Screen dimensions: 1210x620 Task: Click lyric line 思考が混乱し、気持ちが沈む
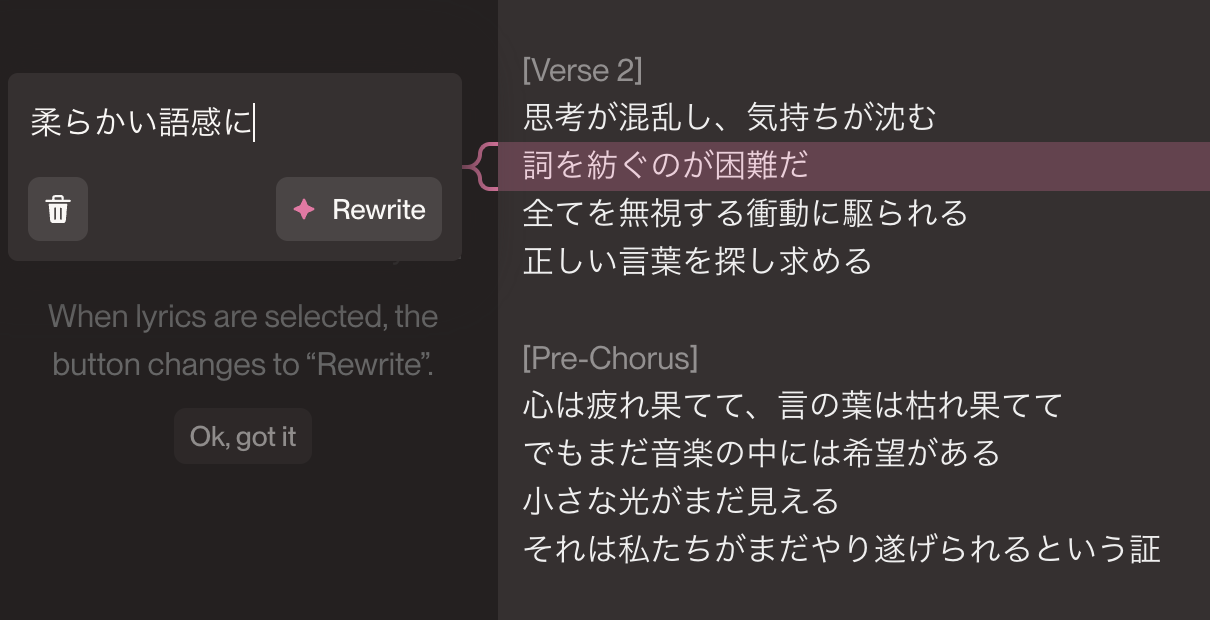point(729,118)
